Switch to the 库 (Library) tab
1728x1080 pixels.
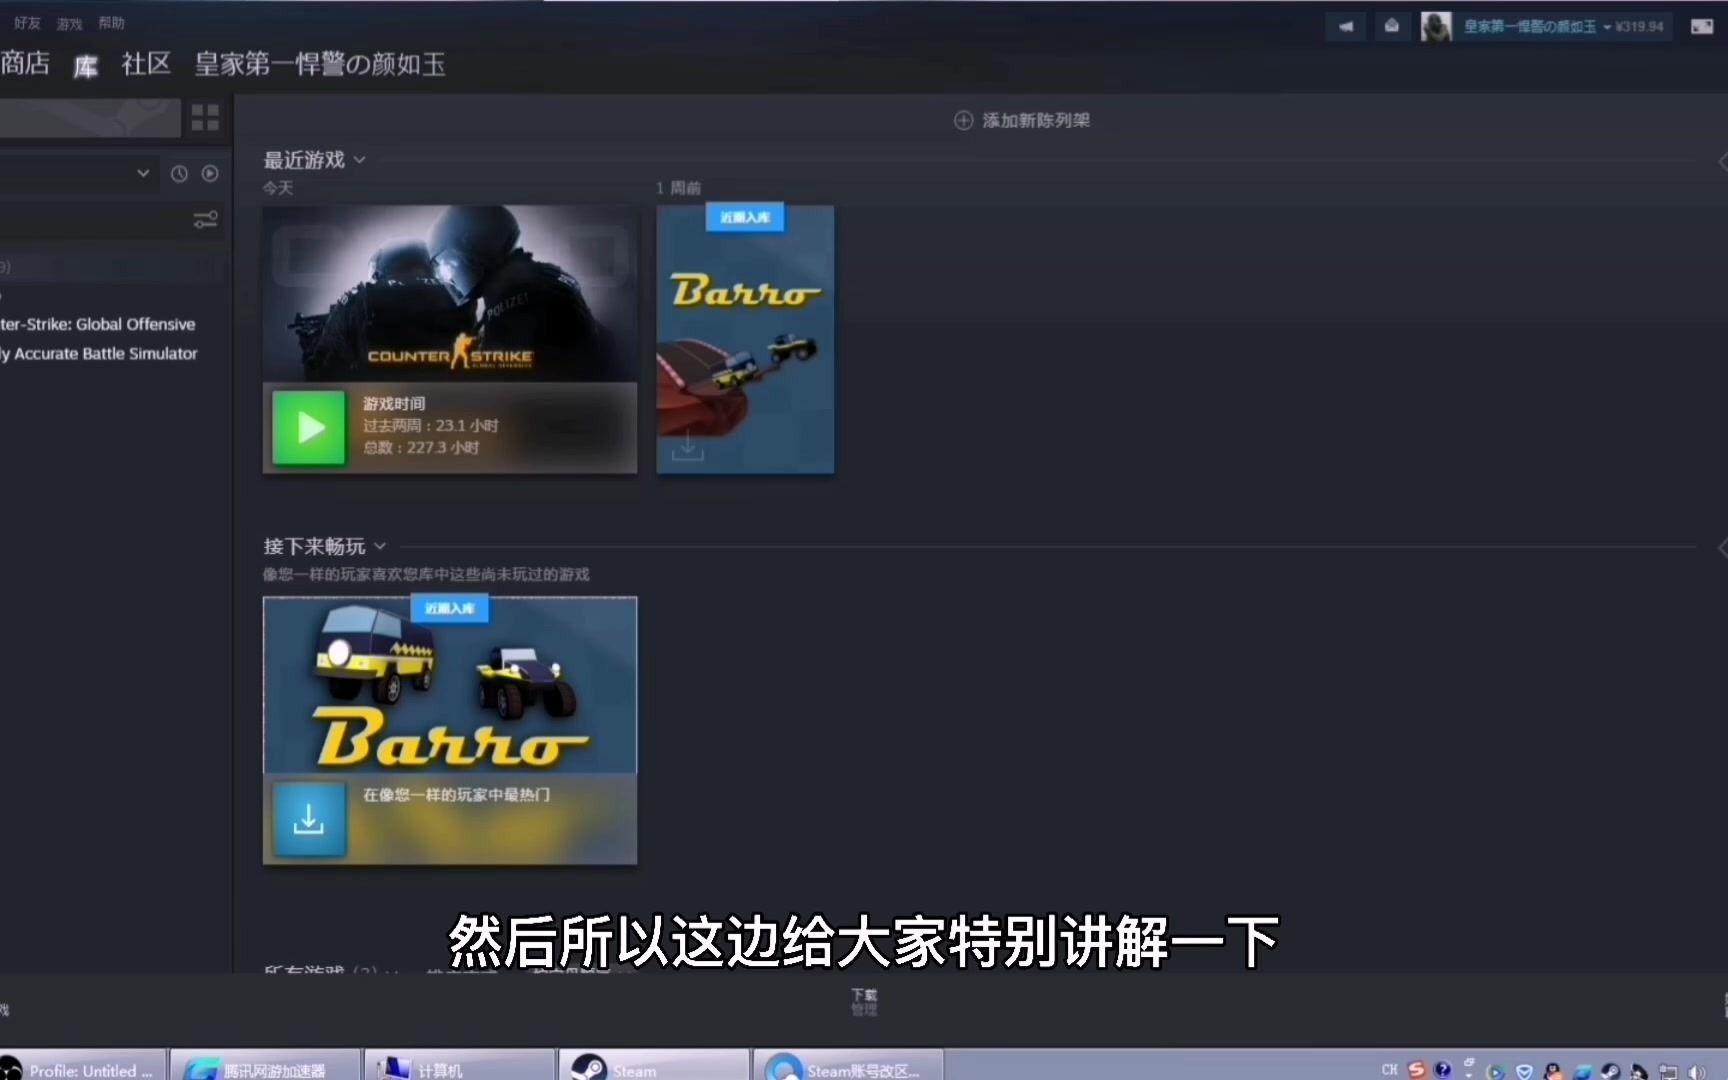(x=86, y=66)
